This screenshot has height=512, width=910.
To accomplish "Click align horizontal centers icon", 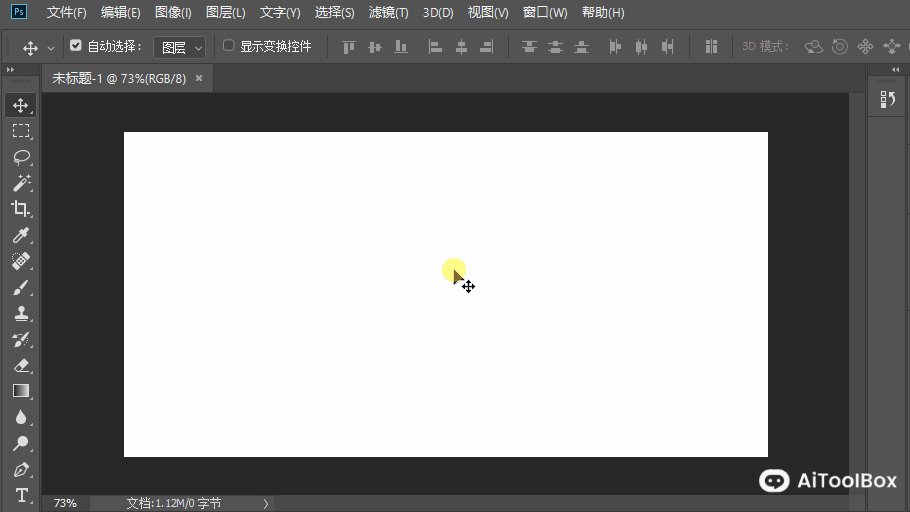I will (461, 47).
